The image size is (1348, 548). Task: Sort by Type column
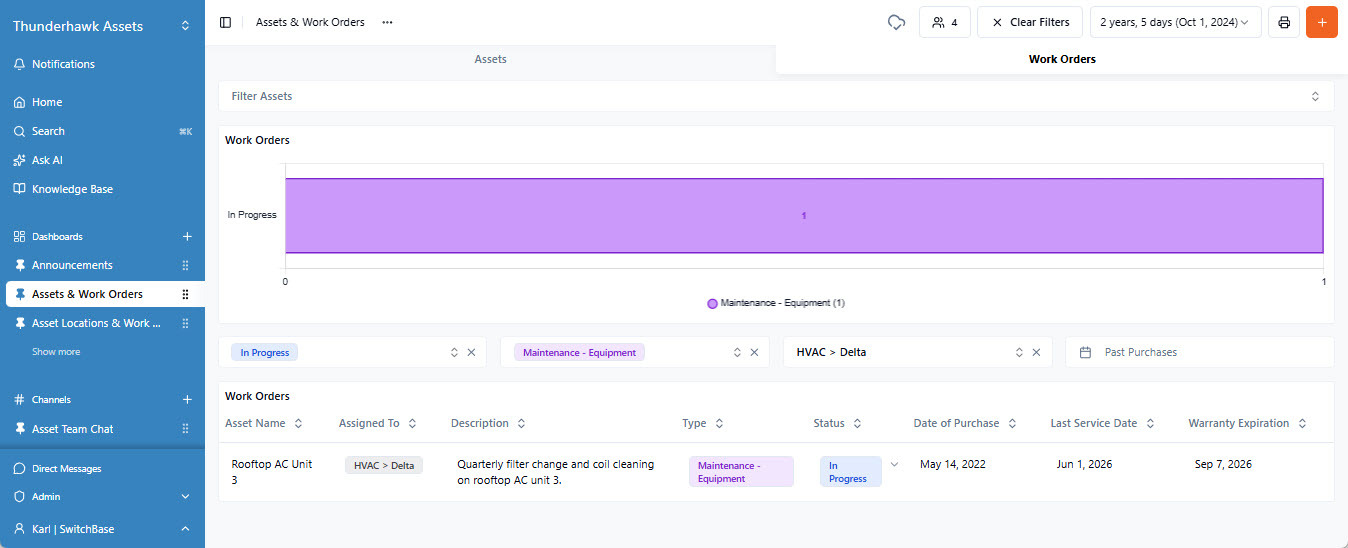pyautogui.click(x=703, y=423)
